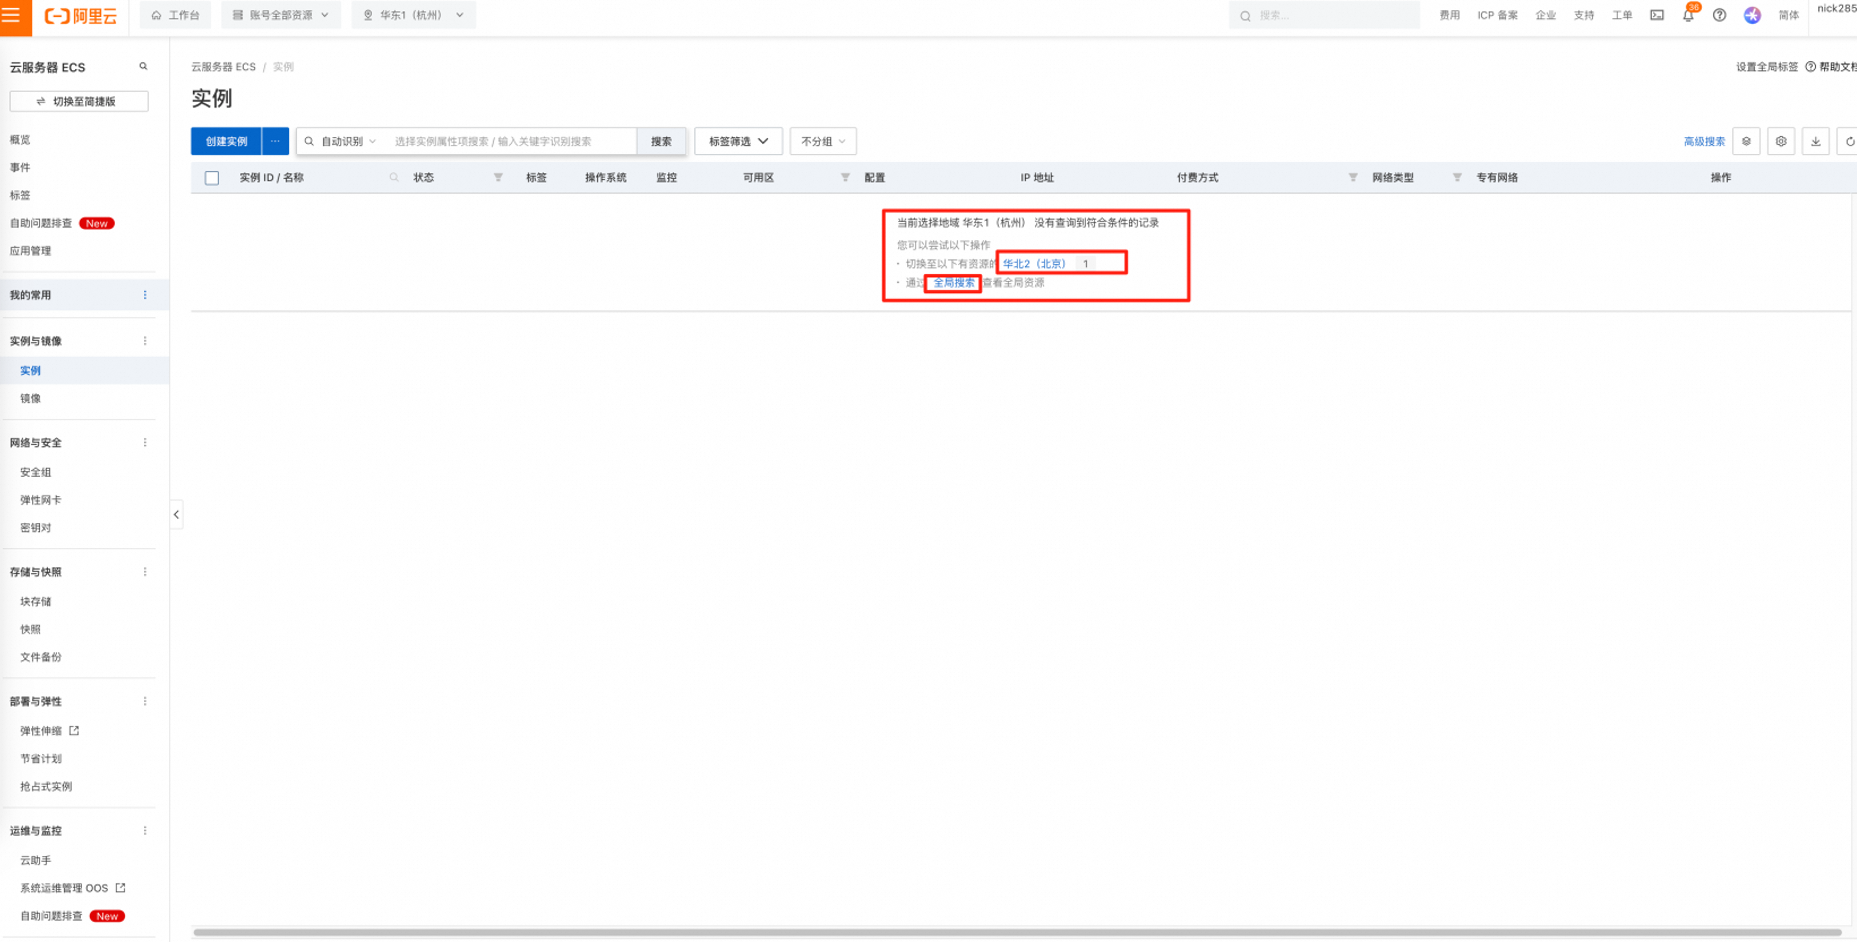Expand the 账号全部资源 dropdown
This screenshot has width=1857, height=942.
281,15
